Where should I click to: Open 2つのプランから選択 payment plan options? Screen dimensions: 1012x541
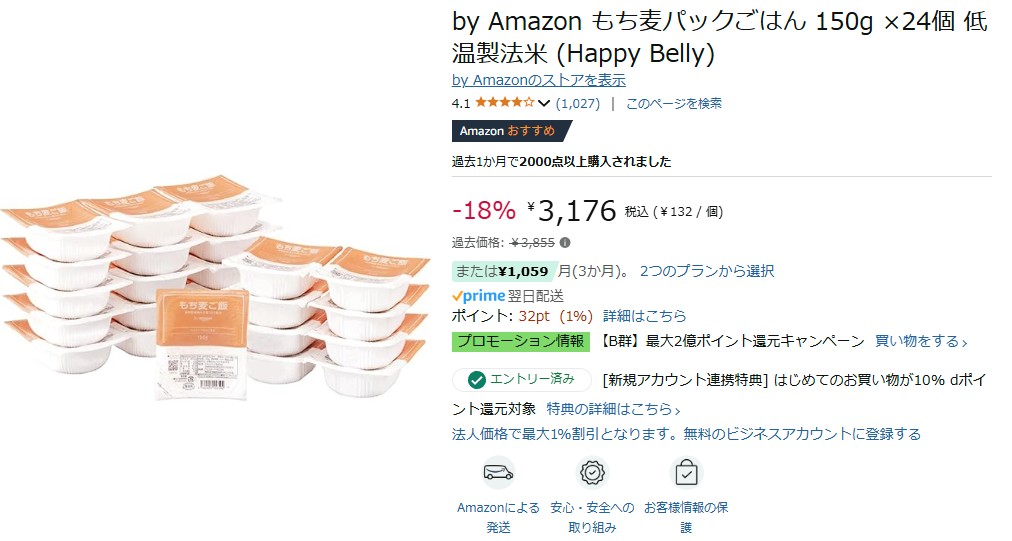click(x=707, y=271)
